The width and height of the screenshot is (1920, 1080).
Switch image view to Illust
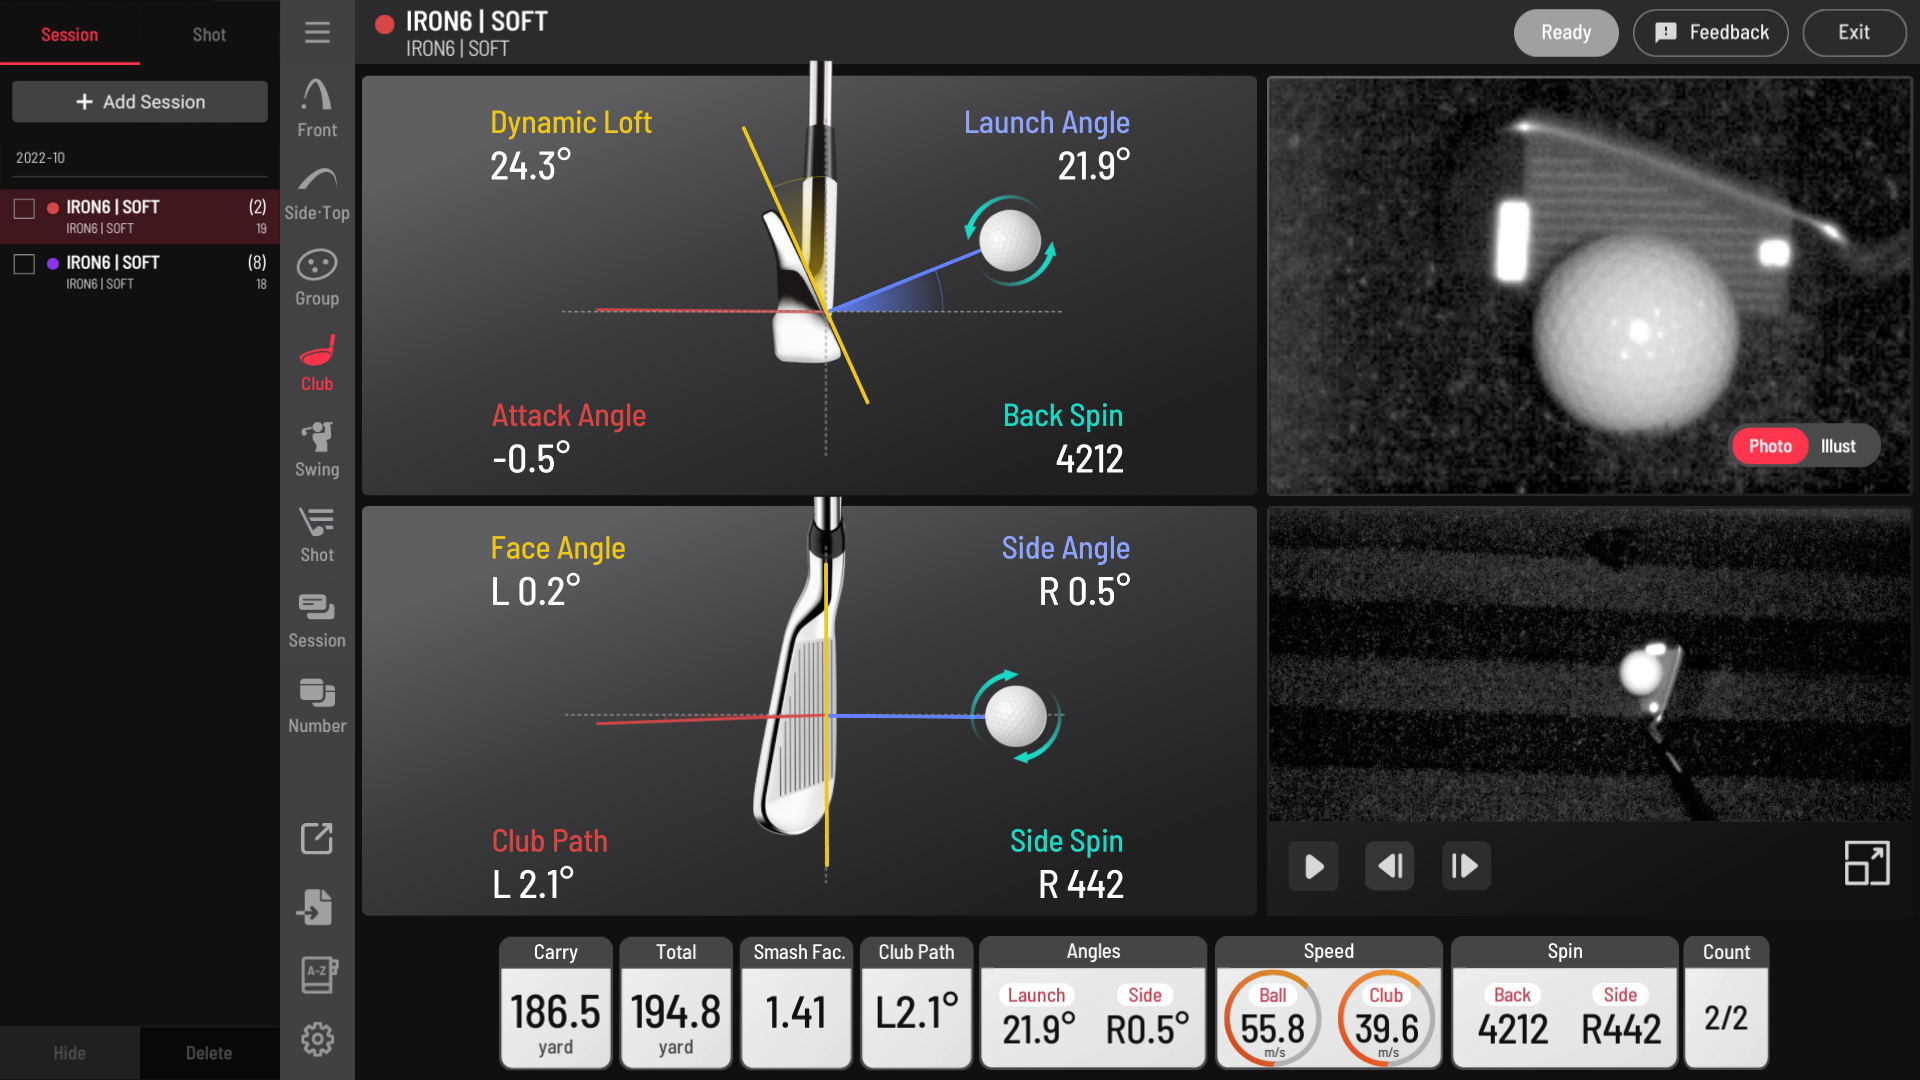click(x=1838, y=446)
